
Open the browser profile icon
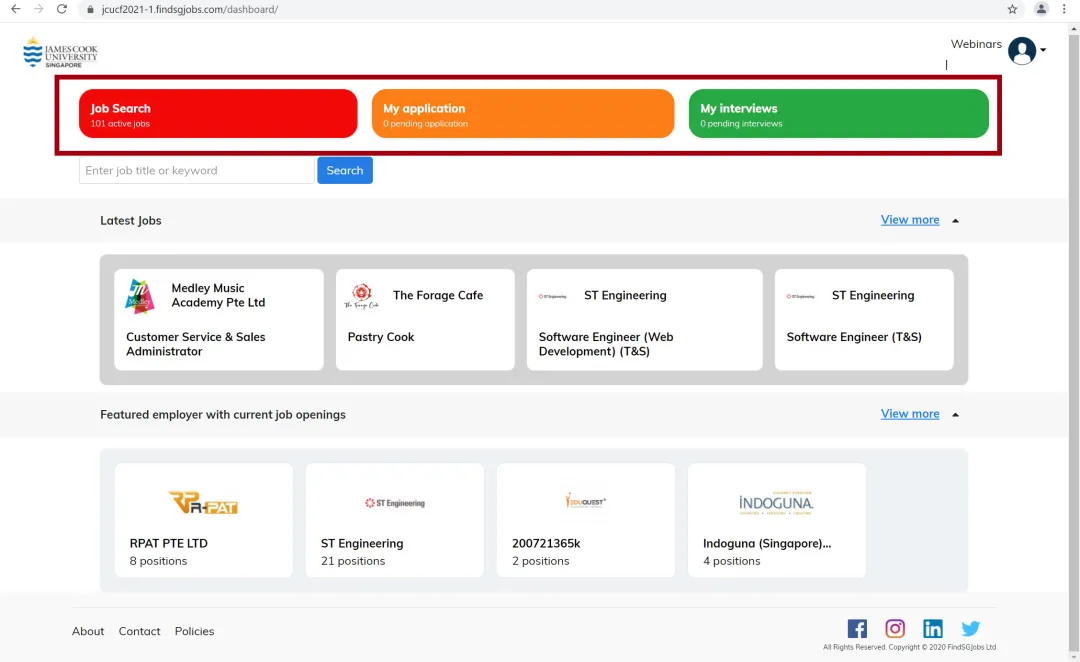tap(1041, 9)
